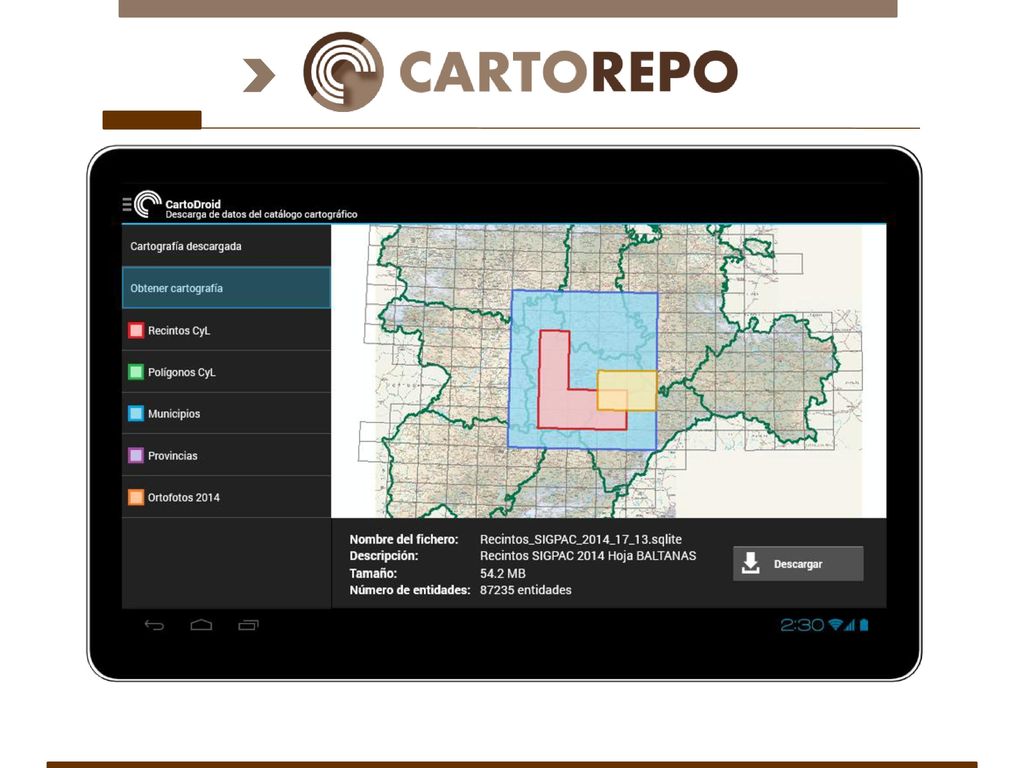The width and height of the screenshot is (1024, 768).
Task: Click the 'Nombre del fichero:' label
Action: 404,539
